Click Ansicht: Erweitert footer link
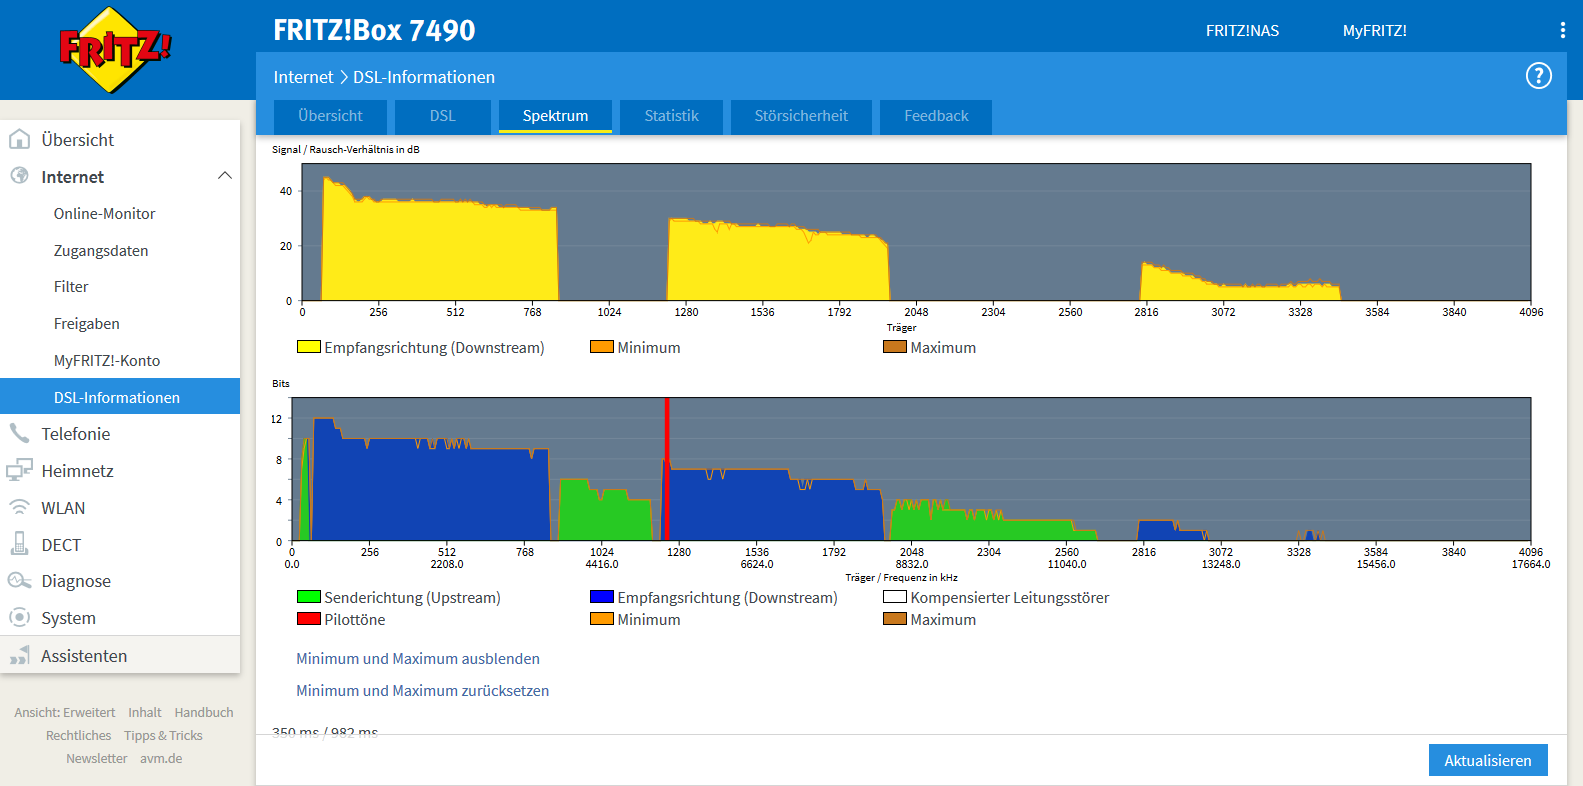 click(65, 712)
